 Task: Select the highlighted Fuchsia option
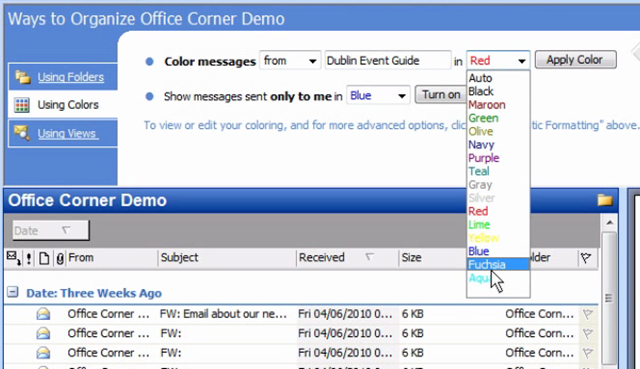coord(498,265)
